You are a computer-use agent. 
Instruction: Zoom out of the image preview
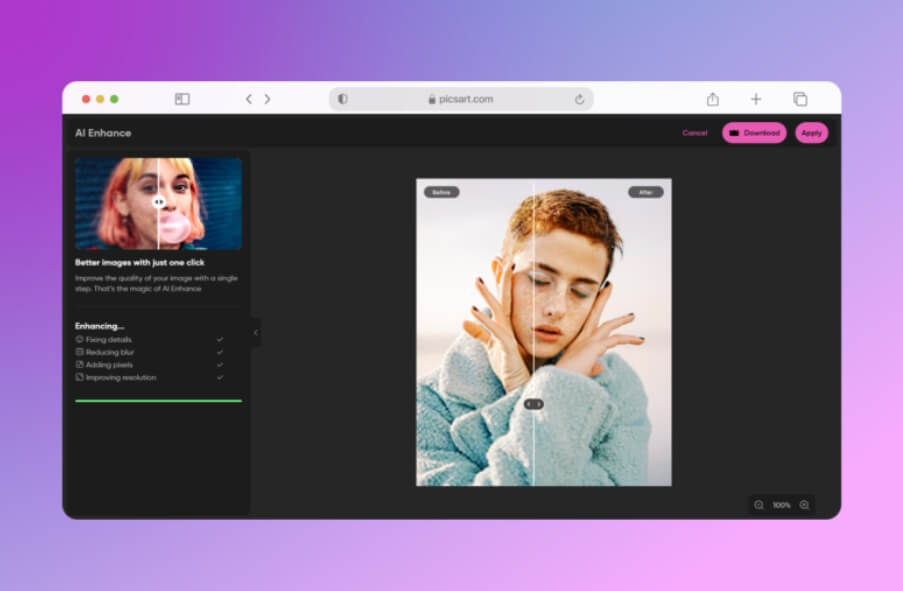point(759,505)
